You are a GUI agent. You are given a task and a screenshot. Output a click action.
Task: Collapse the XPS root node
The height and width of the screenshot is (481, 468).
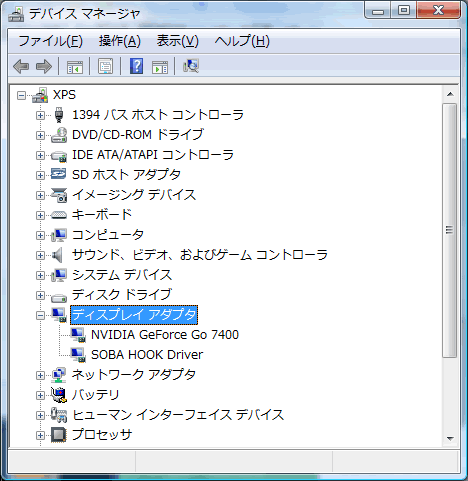click(21, 96)
